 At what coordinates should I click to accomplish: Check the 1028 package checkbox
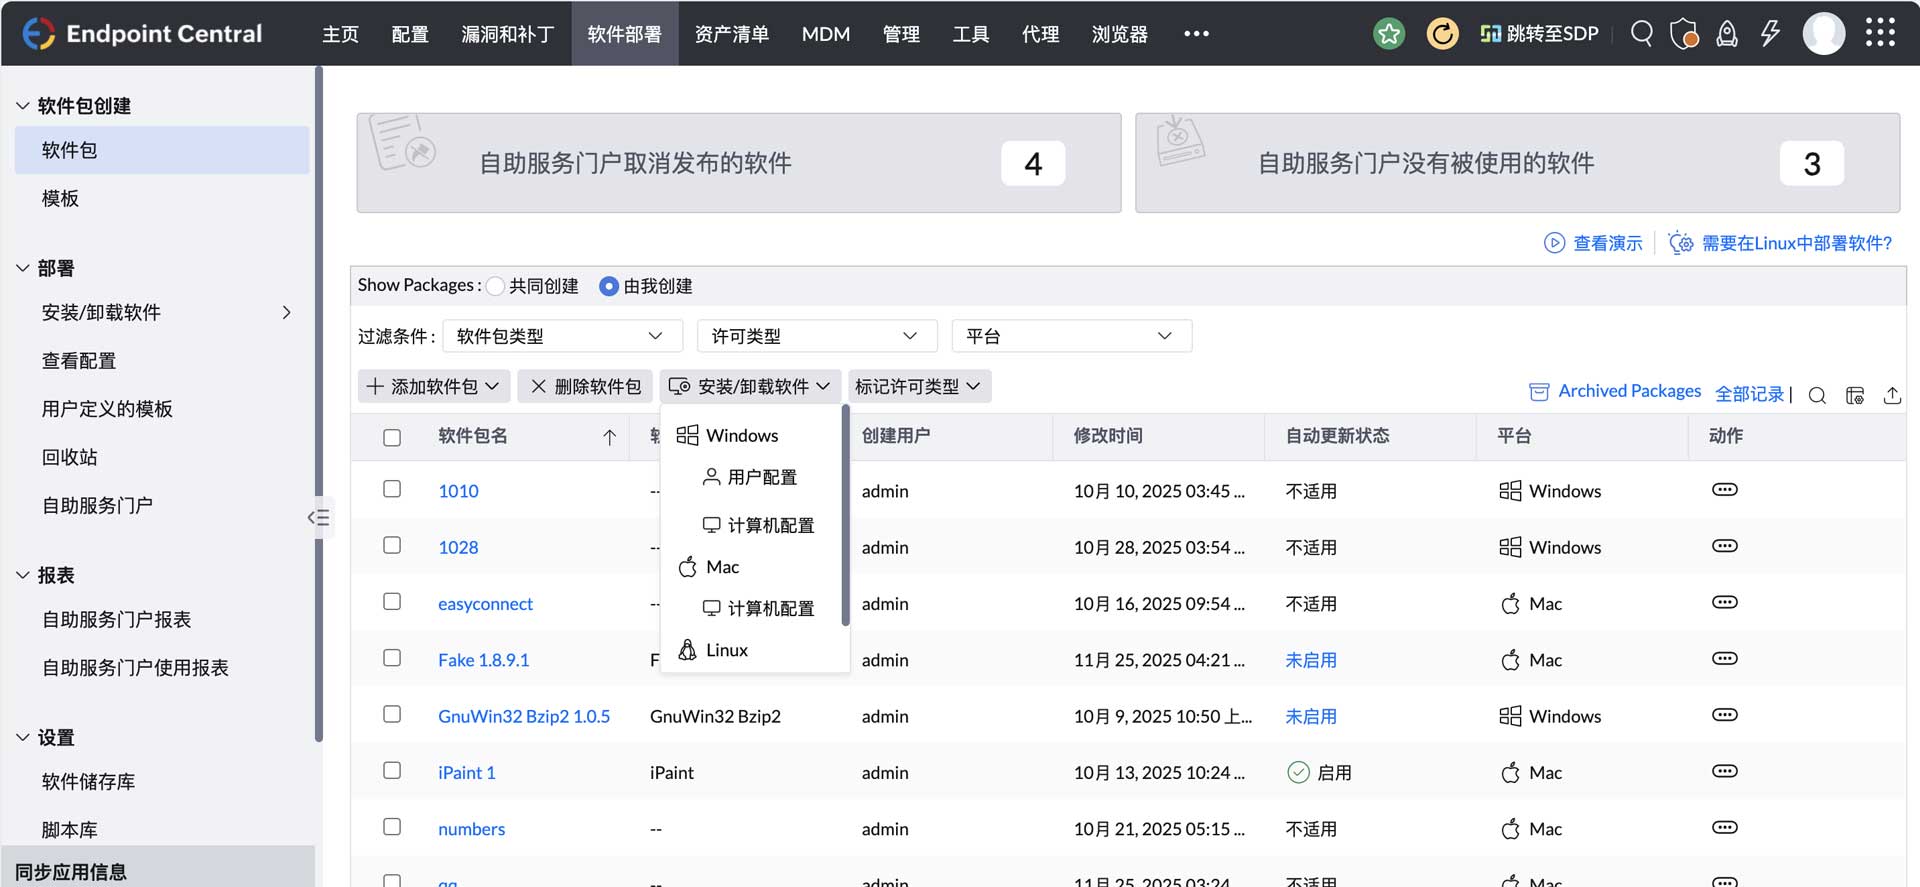tap(392, 545)
